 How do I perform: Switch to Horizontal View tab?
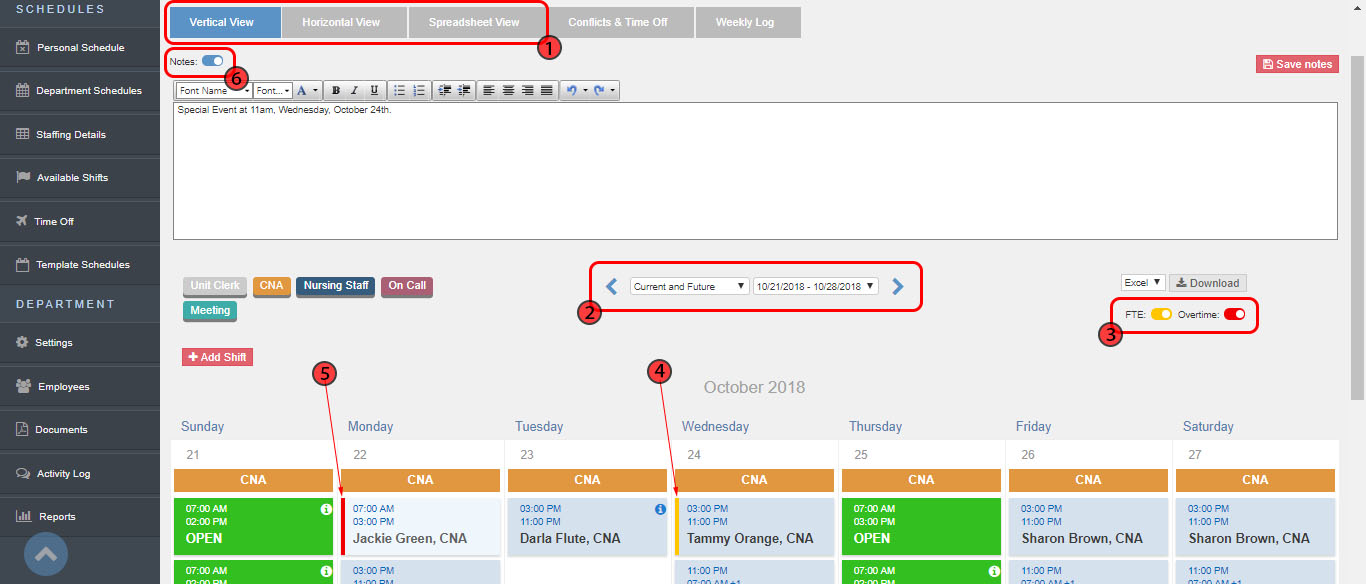coord(341,22)
